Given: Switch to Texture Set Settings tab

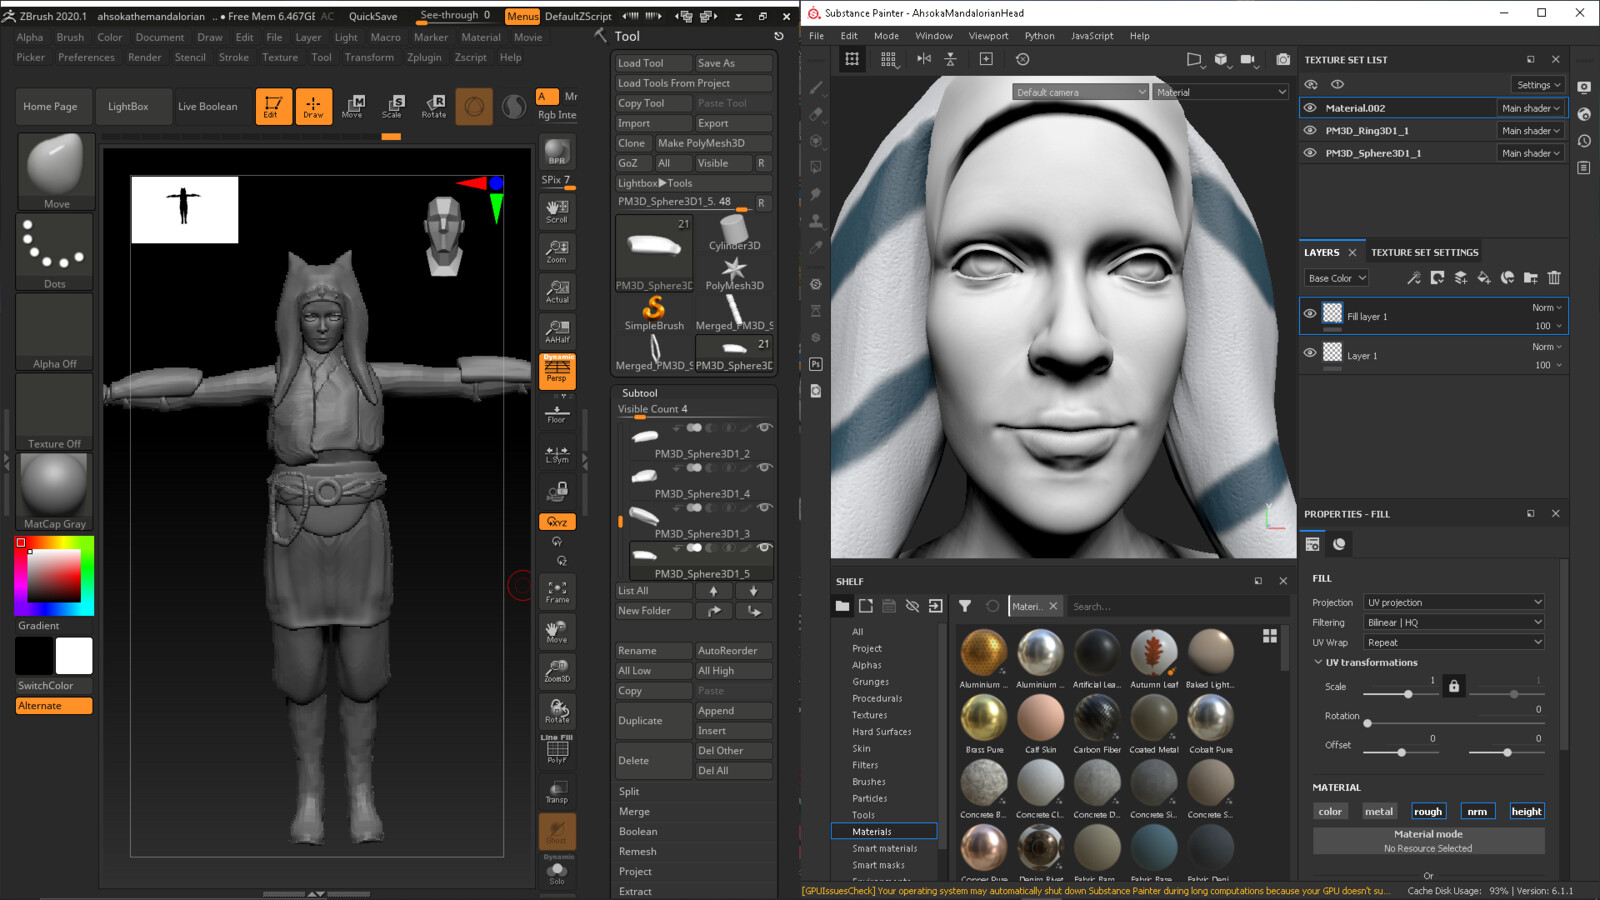Looking at the screenshot, I should tap(1424, 253).
